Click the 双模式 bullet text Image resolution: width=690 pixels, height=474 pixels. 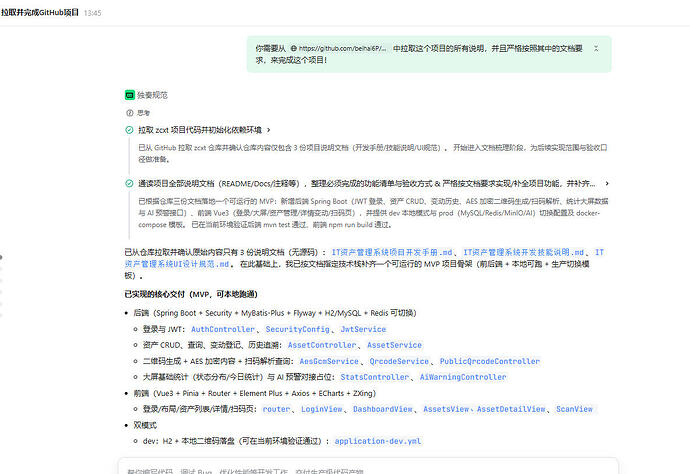coord(145,425)
